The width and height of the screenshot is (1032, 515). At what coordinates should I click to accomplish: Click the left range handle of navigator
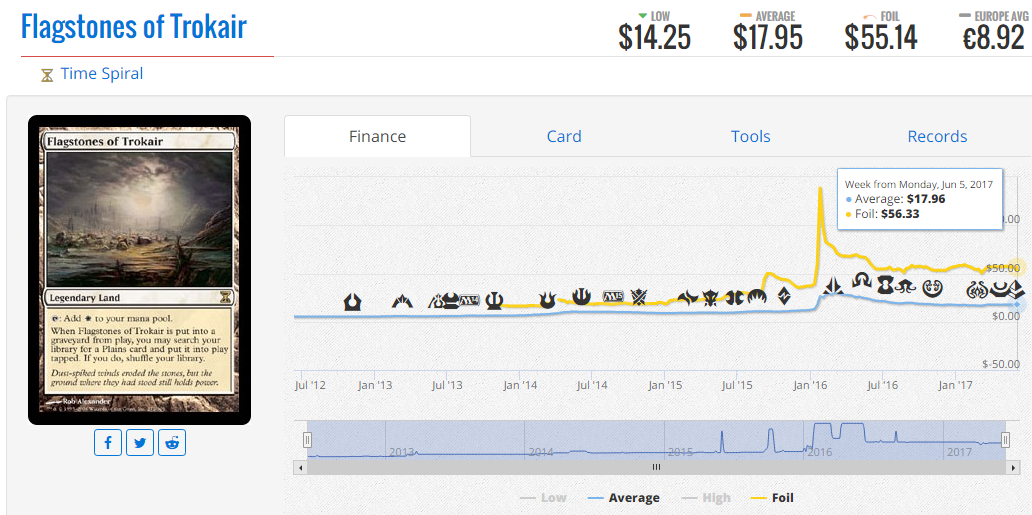tap(307, 440)
